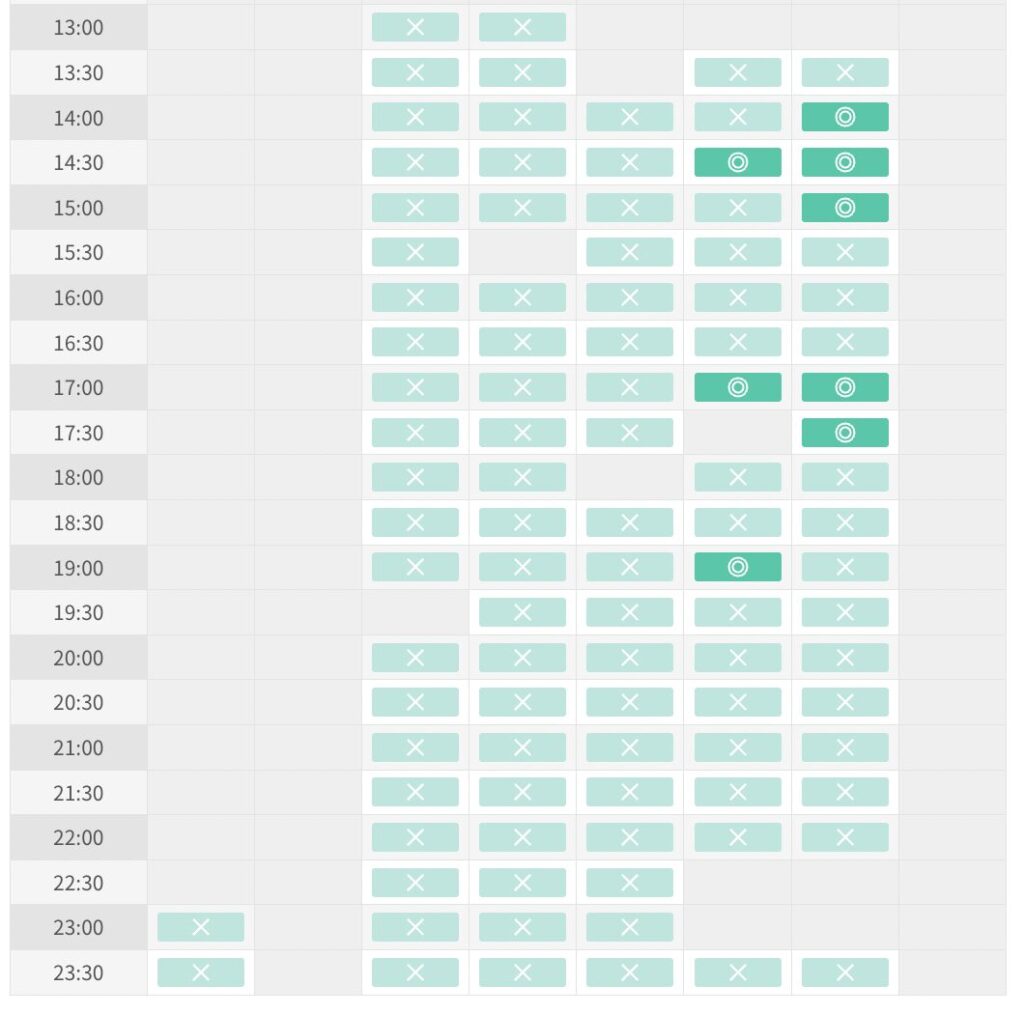Click the leftmost × slot at 23:30
The height and width of the screenshot is (1014, 1024).
click(x=200, y=973)
